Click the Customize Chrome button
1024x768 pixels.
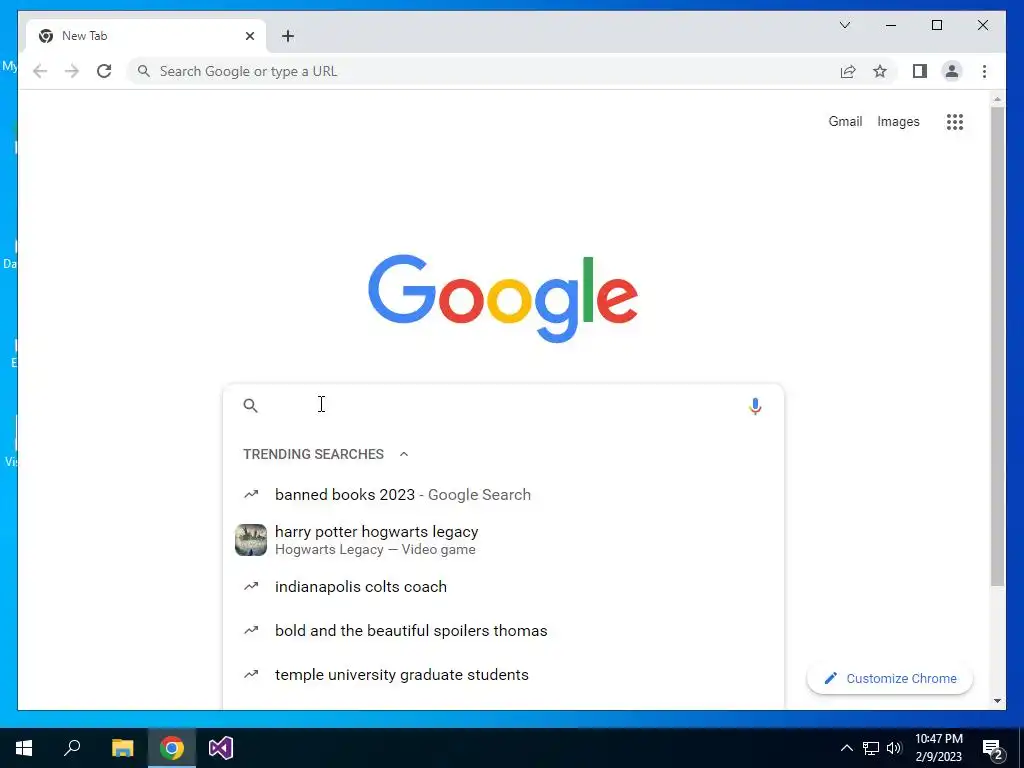pos(889,679)
